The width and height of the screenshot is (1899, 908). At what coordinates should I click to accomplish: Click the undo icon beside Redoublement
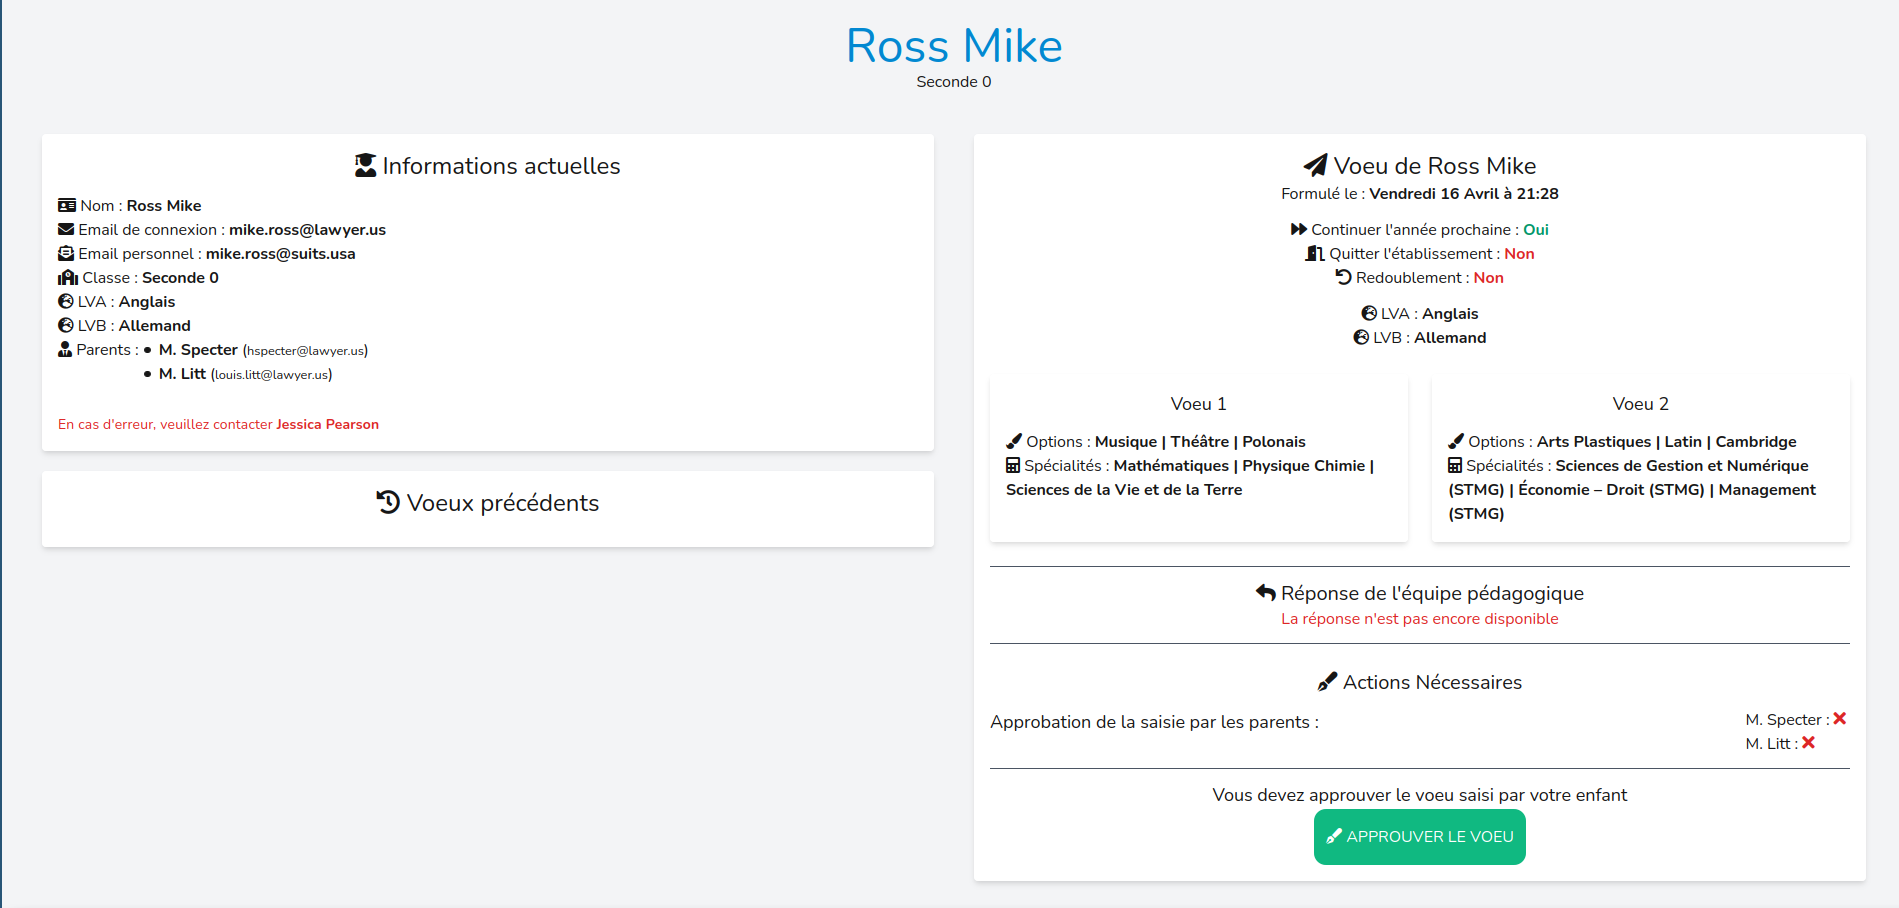click(1343, 278)
